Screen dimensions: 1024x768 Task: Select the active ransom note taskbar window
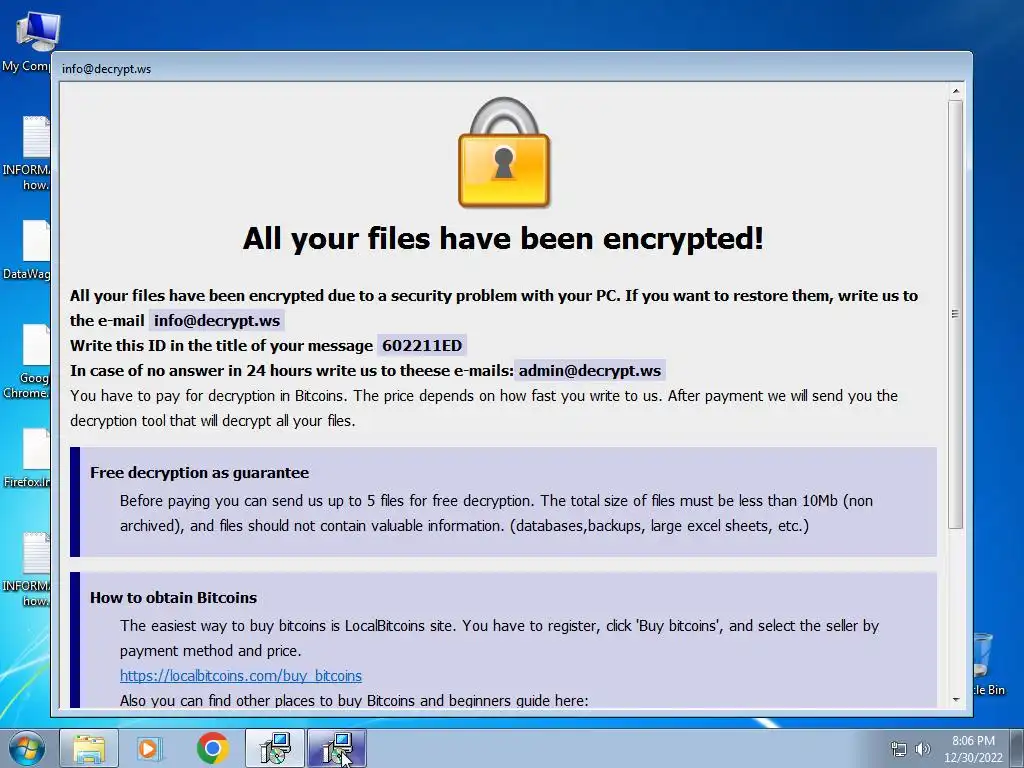[x=337, y=749]
